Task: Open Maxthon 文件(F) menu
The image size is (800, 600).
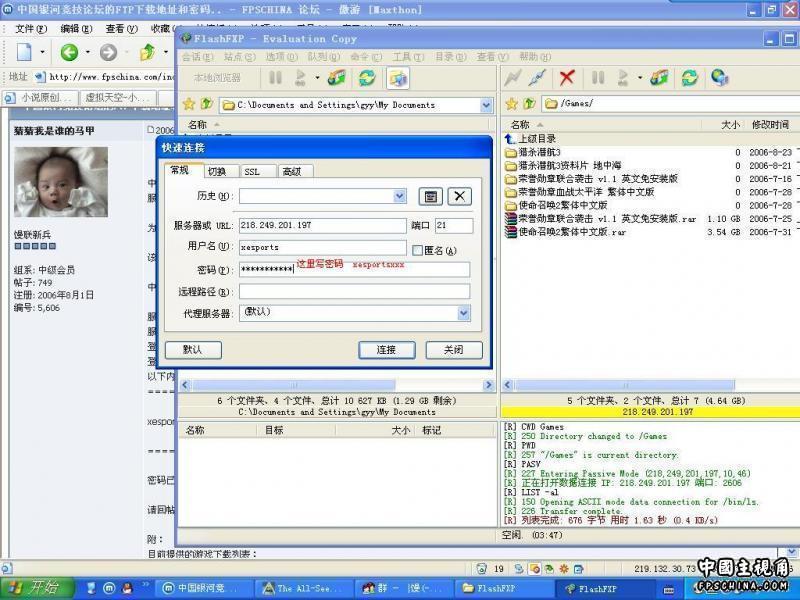Action: 31,29
